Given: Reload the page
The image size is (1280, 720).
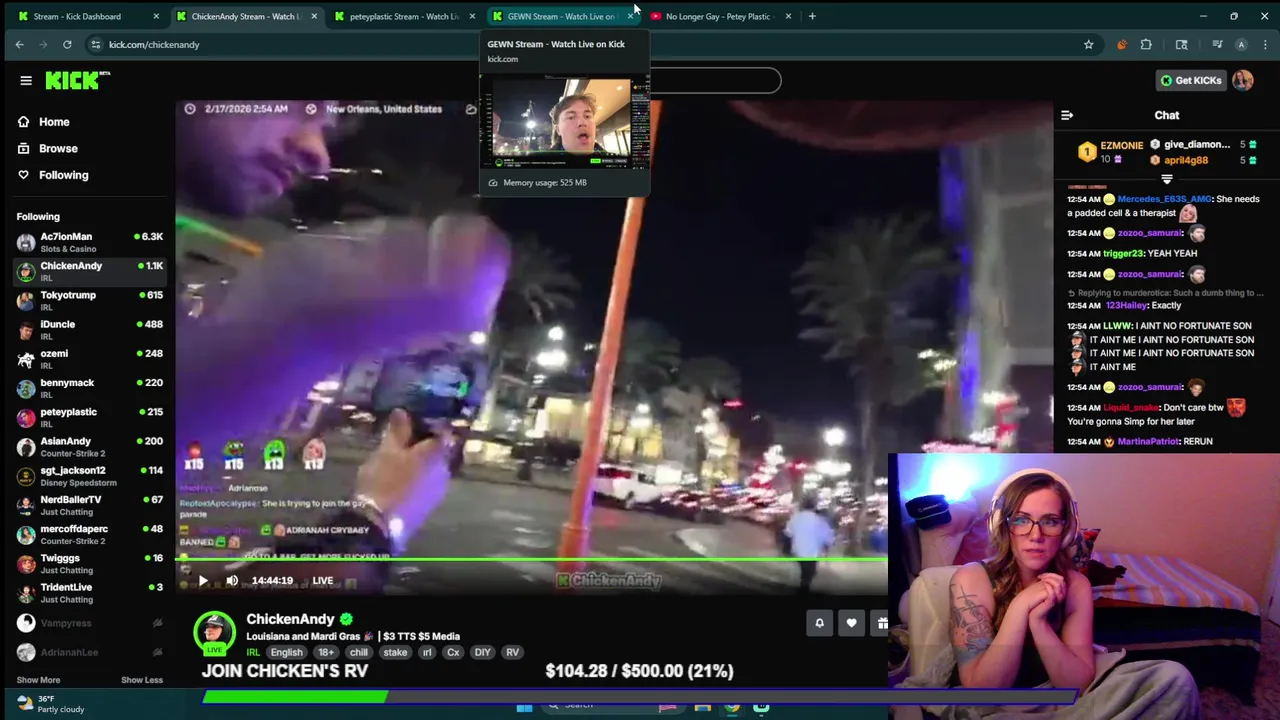Looking at the screenshot, I should 67,44.
